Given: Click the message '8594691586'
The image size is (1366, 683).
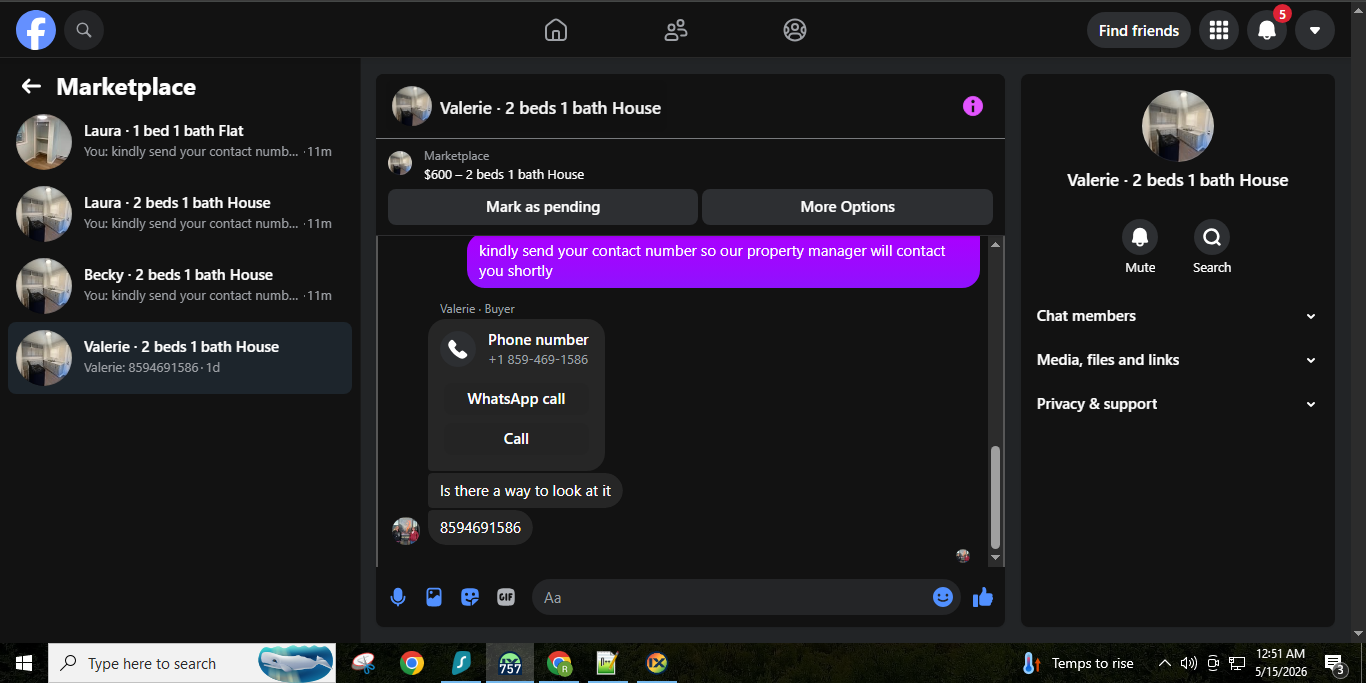Looking at the screenshot, I should pos(480,528).
